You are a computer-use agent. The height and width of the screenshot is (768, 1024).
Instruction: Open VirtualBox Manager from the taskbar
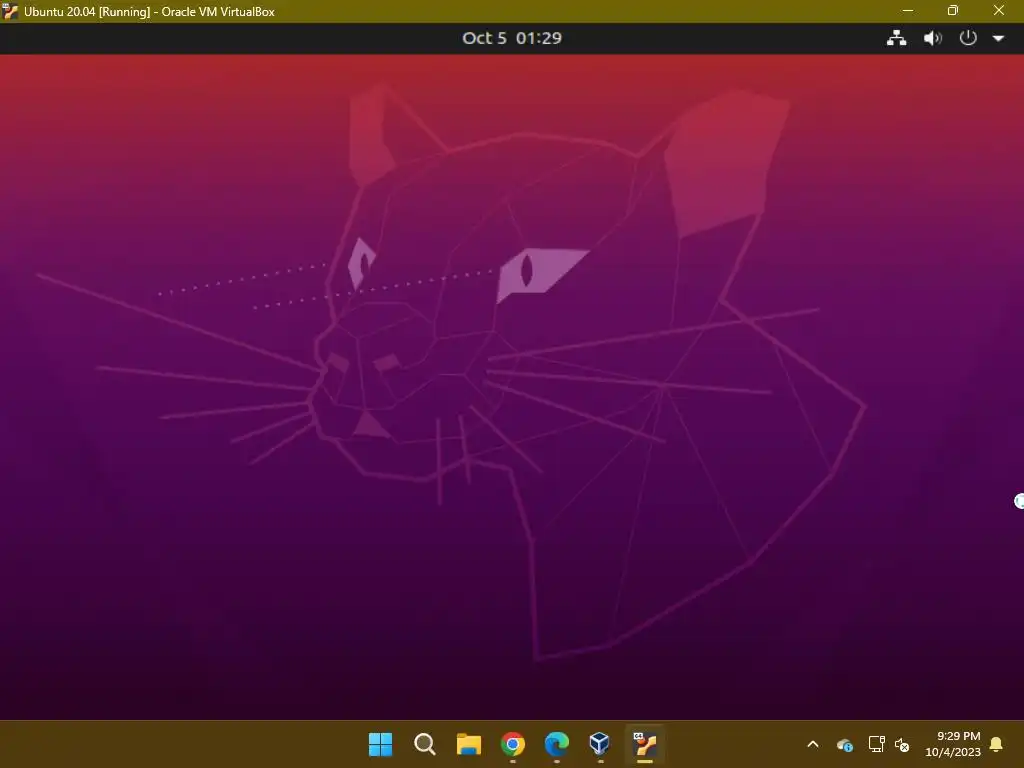[x=600, y=743]
